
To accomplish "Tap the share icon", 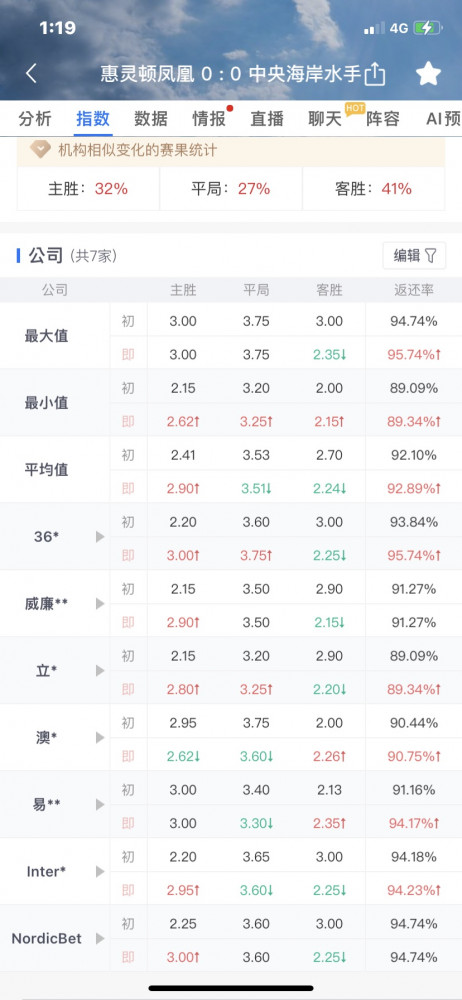I will coord(375,74).
